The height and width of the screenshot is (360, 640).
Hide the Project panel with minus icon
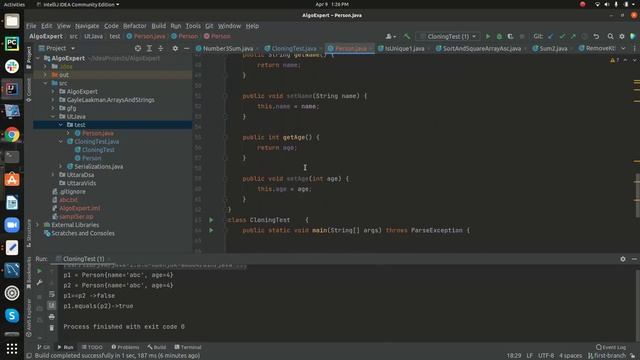[x=187, y=48]
